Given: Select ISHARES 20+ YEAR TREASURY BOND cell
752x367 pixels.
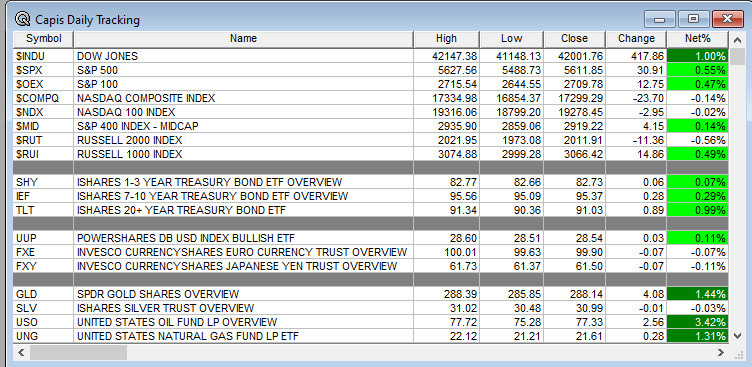Looking at the screenshot, I should (243, 210).
